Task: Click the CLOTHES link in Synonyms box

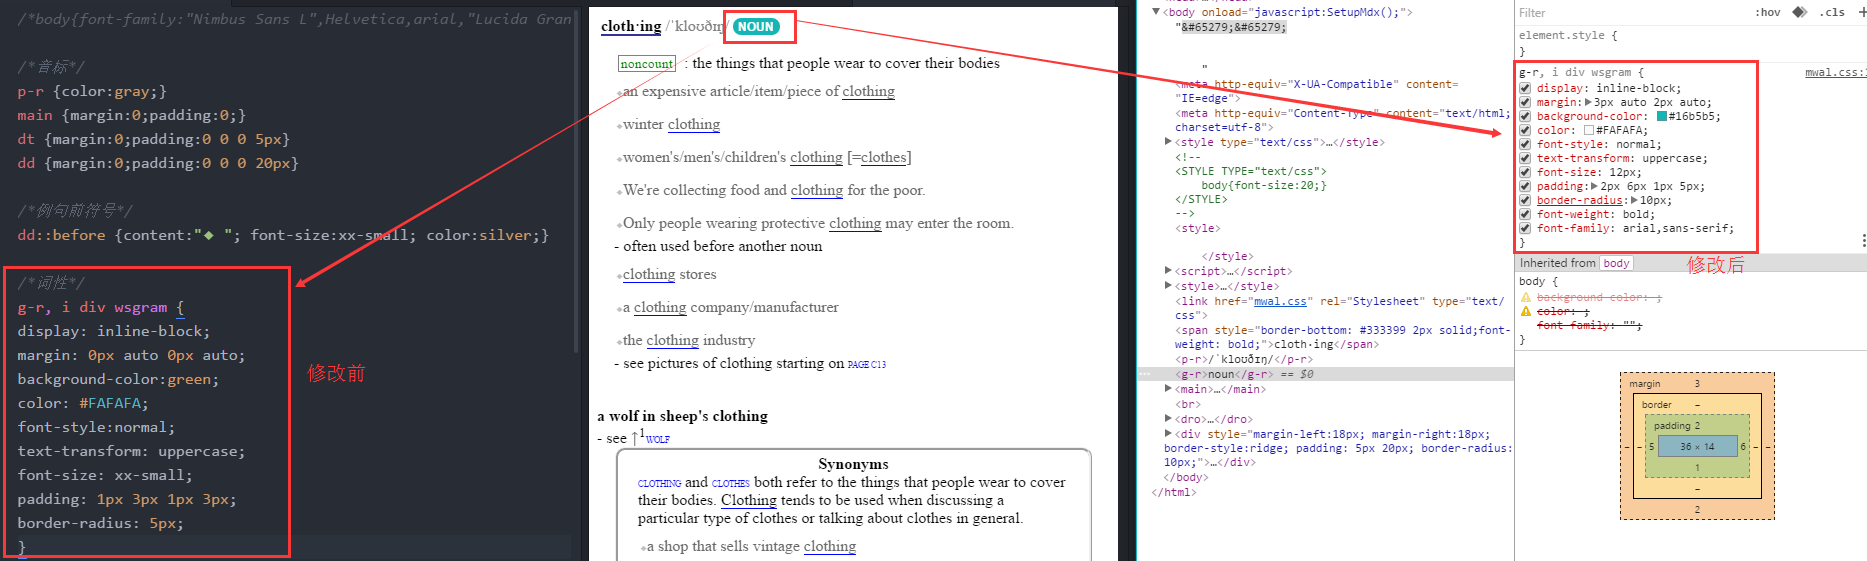Action: [730, 483]
